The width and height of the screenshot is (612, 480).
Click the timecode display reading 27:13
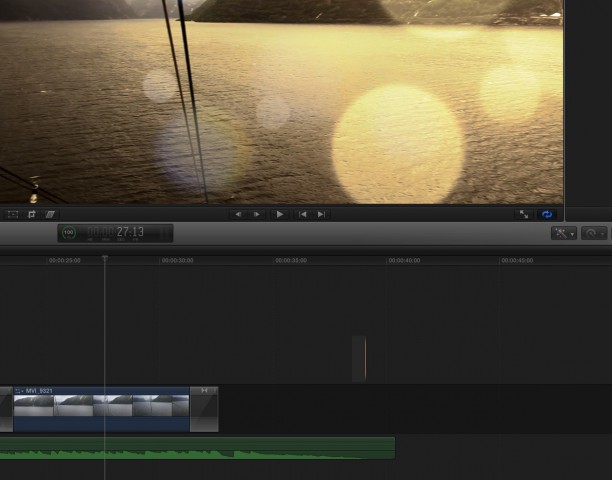click(x=129, y=232)
